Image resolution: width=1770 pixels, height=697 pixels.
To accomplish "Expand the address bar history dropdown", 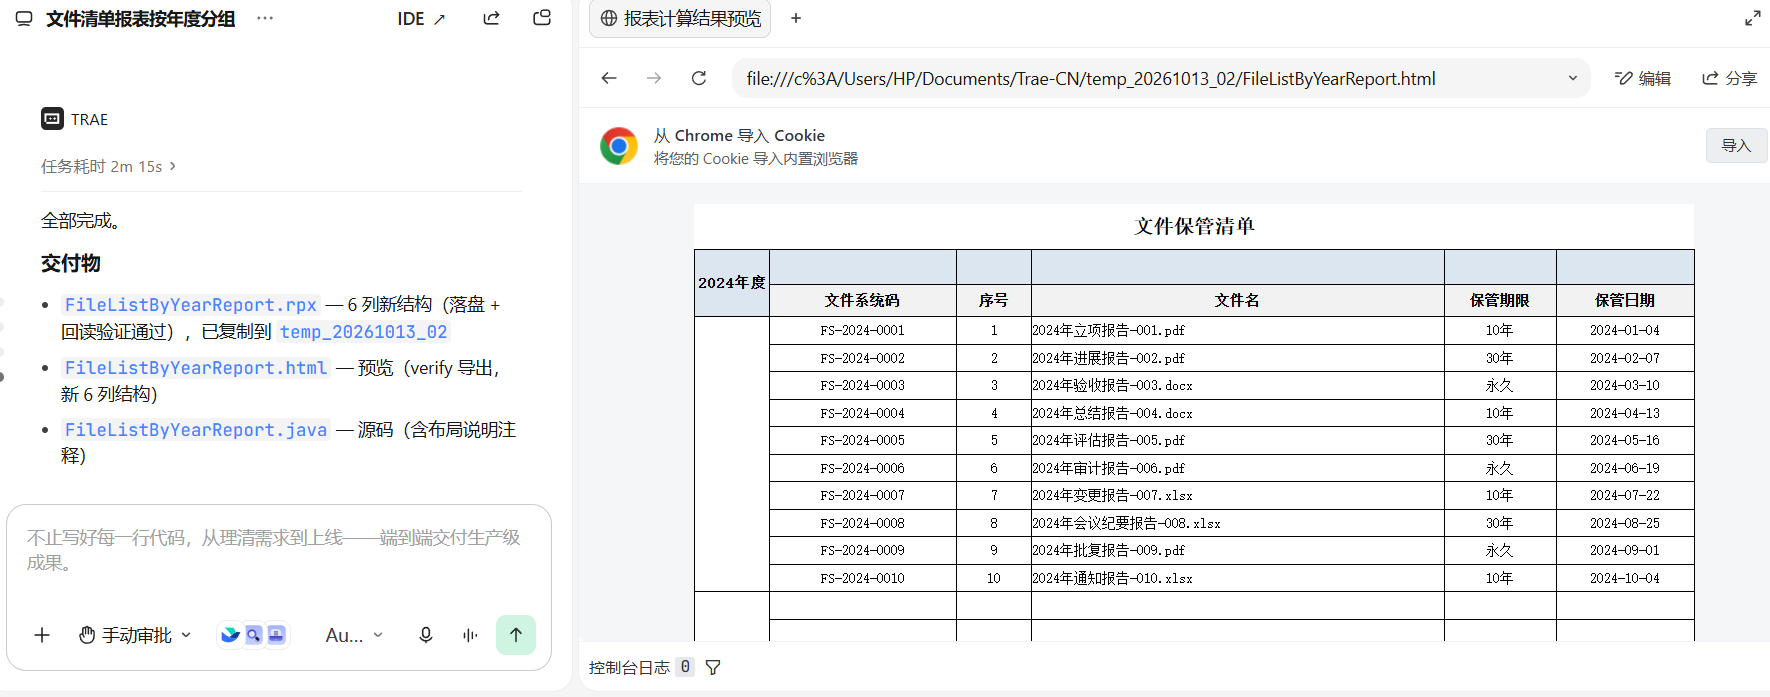I will click(x=1573, y=78).
